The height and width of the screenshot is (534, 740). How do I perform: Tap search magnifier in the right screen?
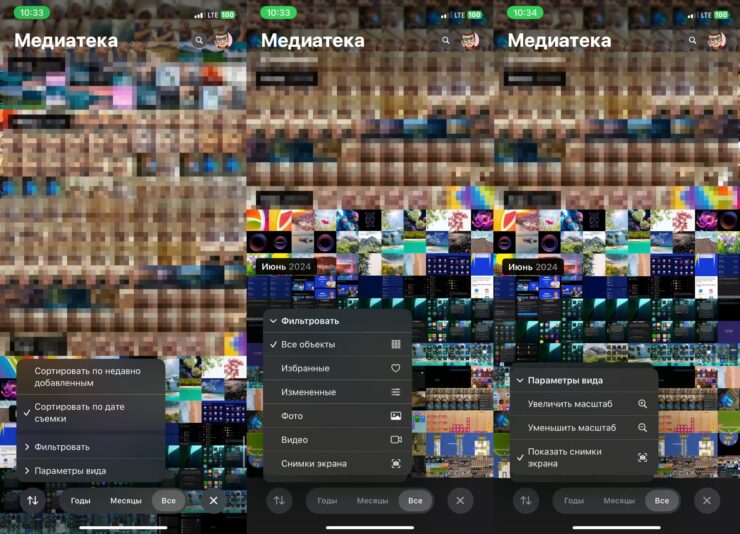click(x=692, y=41)
